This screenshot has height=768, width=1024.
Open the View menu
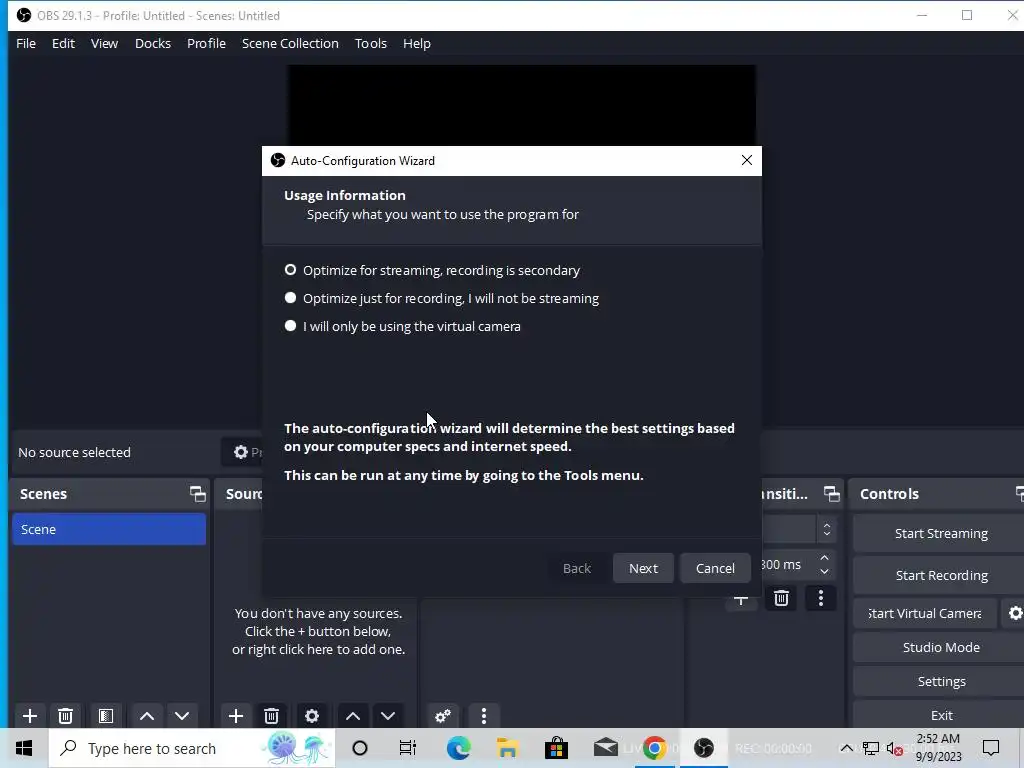click(104, 43)
